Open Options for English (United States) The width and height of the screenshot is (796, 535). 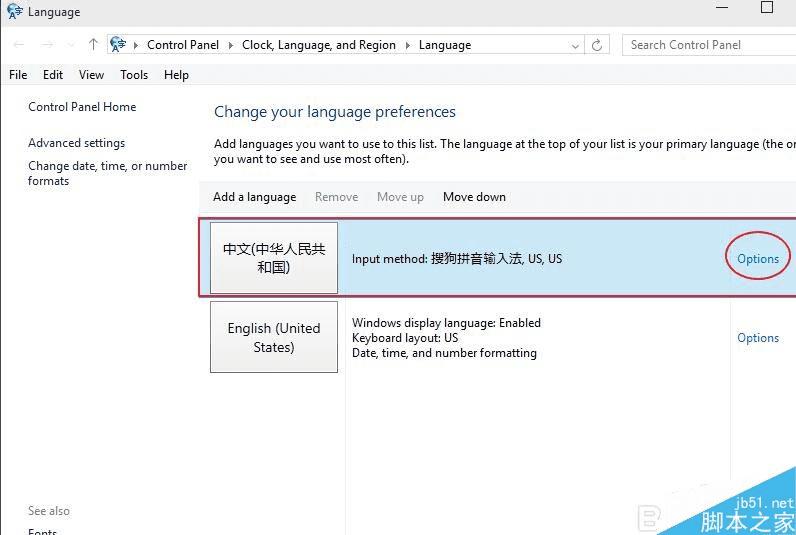(758, 338)
